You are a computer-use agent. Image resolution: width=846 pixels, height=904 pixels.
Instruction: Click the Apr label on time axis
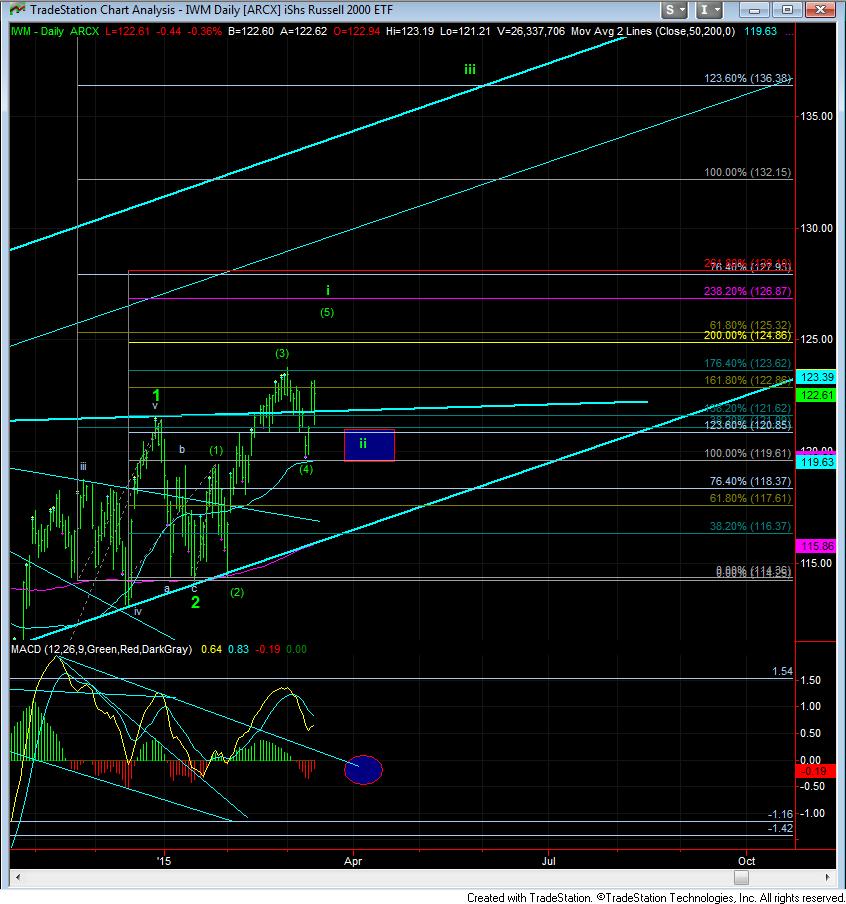click(353, 861)
